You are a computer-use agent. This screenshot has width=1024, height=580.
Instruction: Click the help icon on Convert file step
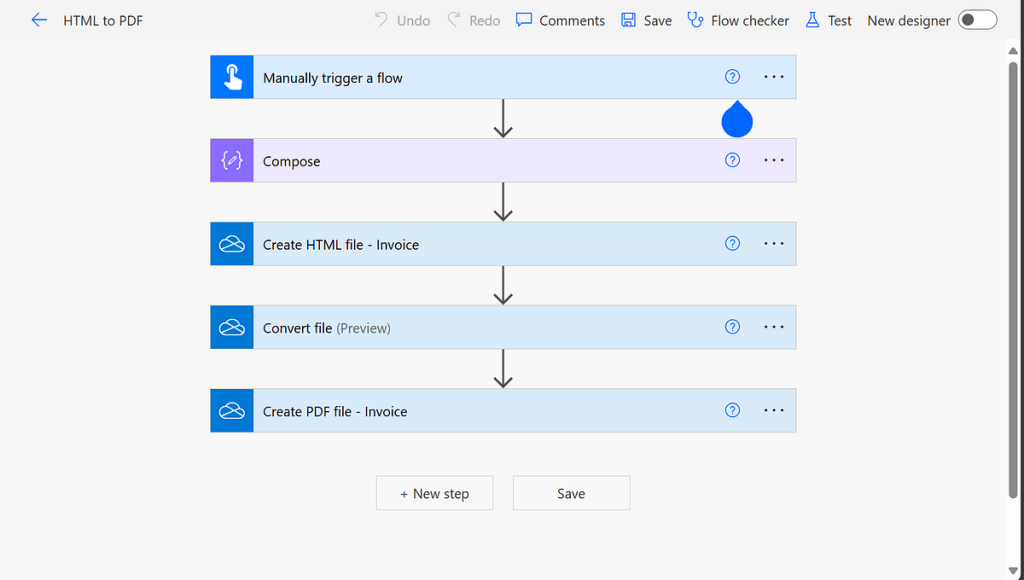coord(732,327)
